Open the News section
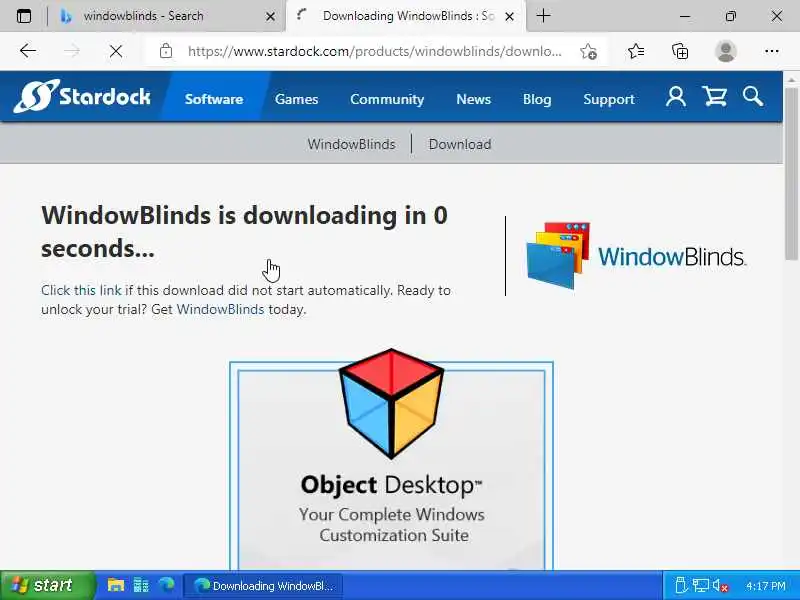 [x=473, y=99]
